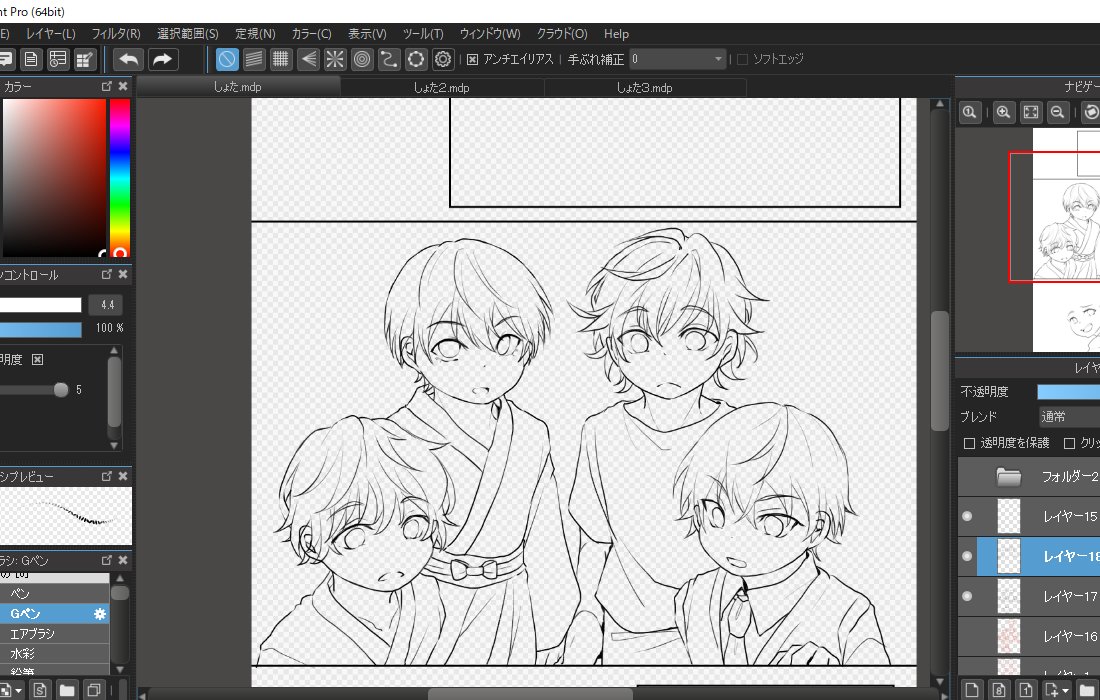The width and height of the screenshot is (1100, 700).
Task: Click the ellipse snap icon with nodes
Action: tap(416, 60)
